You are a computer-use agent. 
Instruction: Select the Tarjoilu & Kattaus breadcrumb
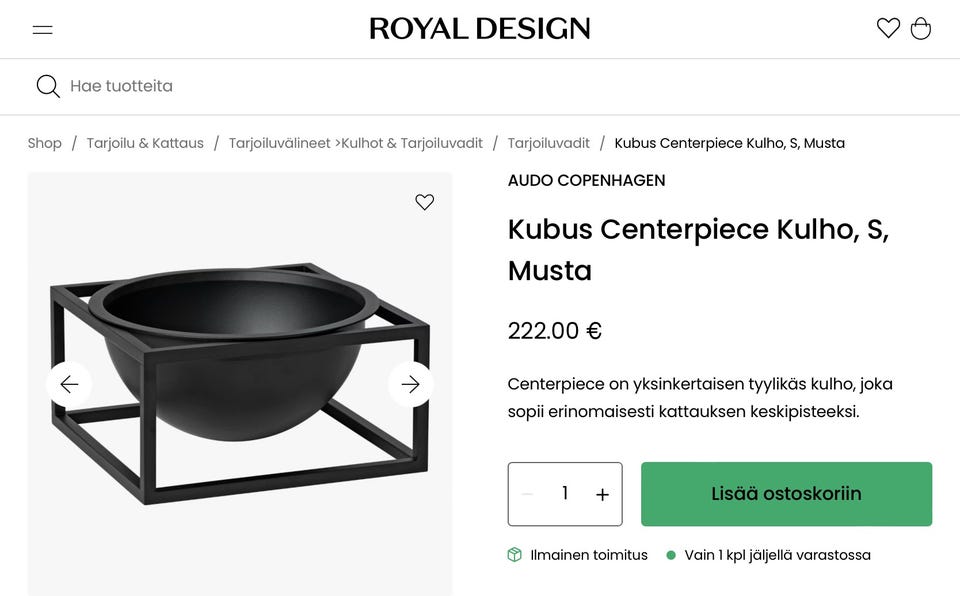pos(145,142)
